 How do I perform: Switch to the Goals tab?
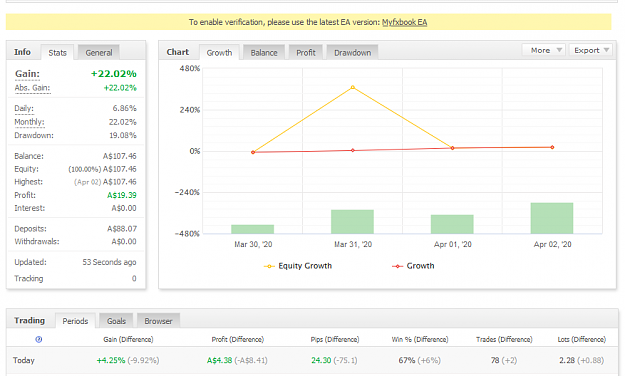click(116, 321)
